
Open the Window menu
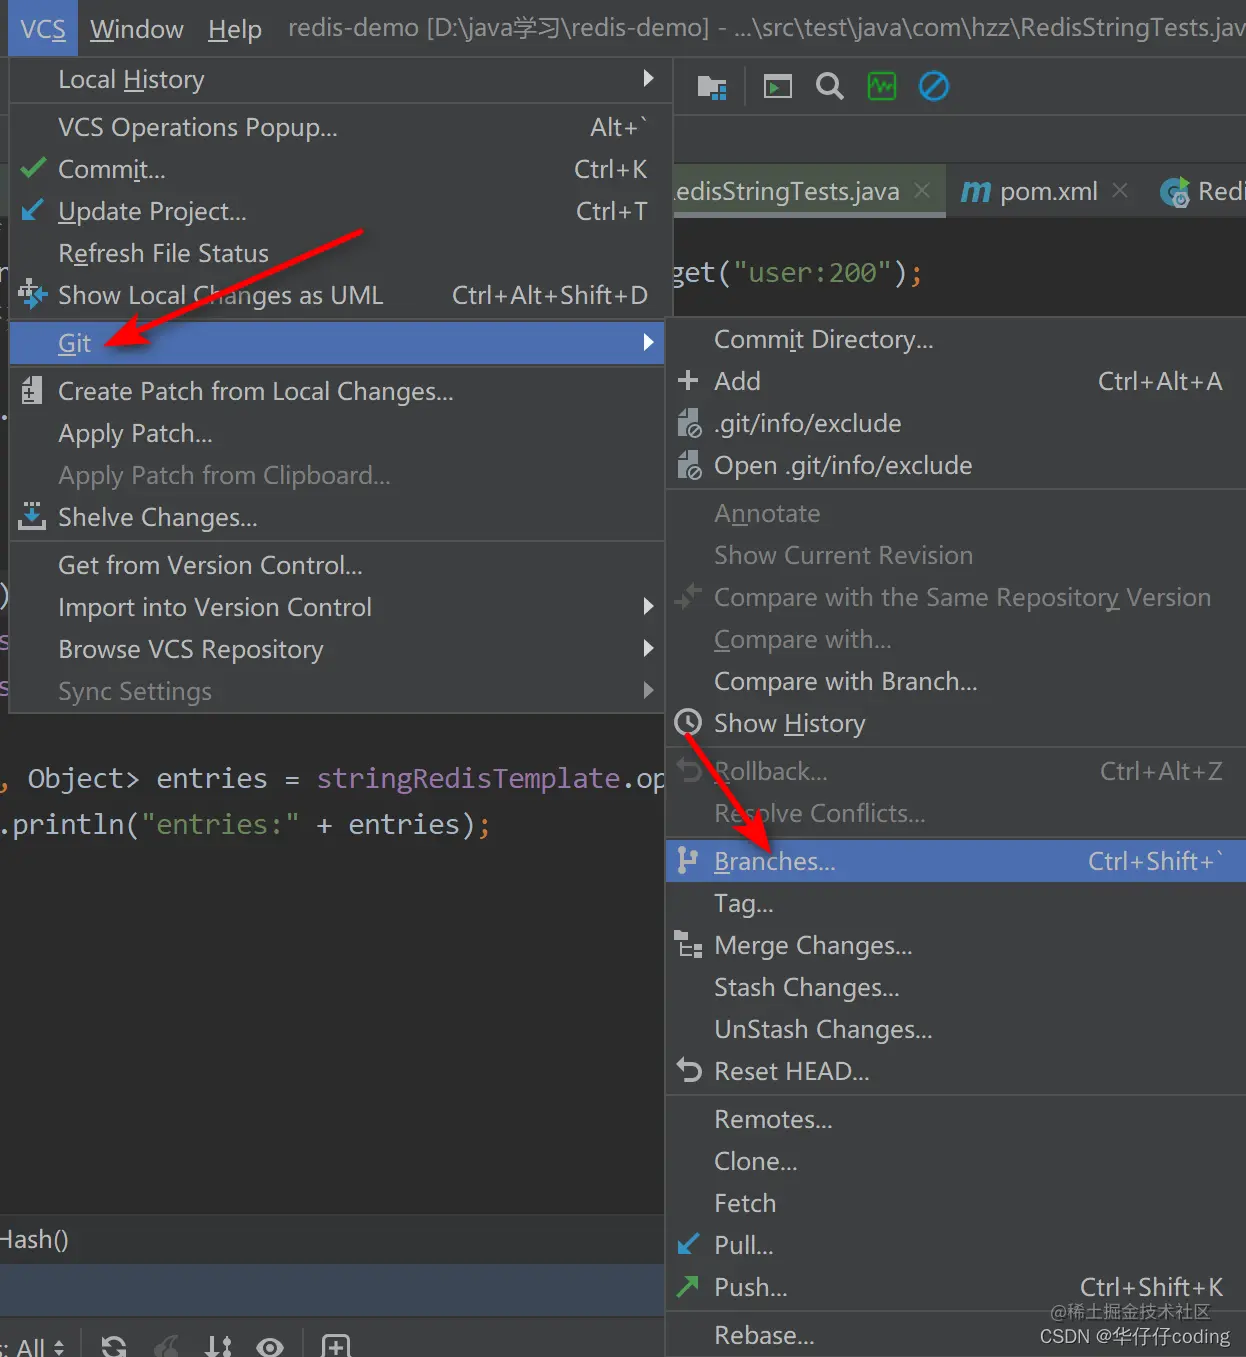point(137,29)
